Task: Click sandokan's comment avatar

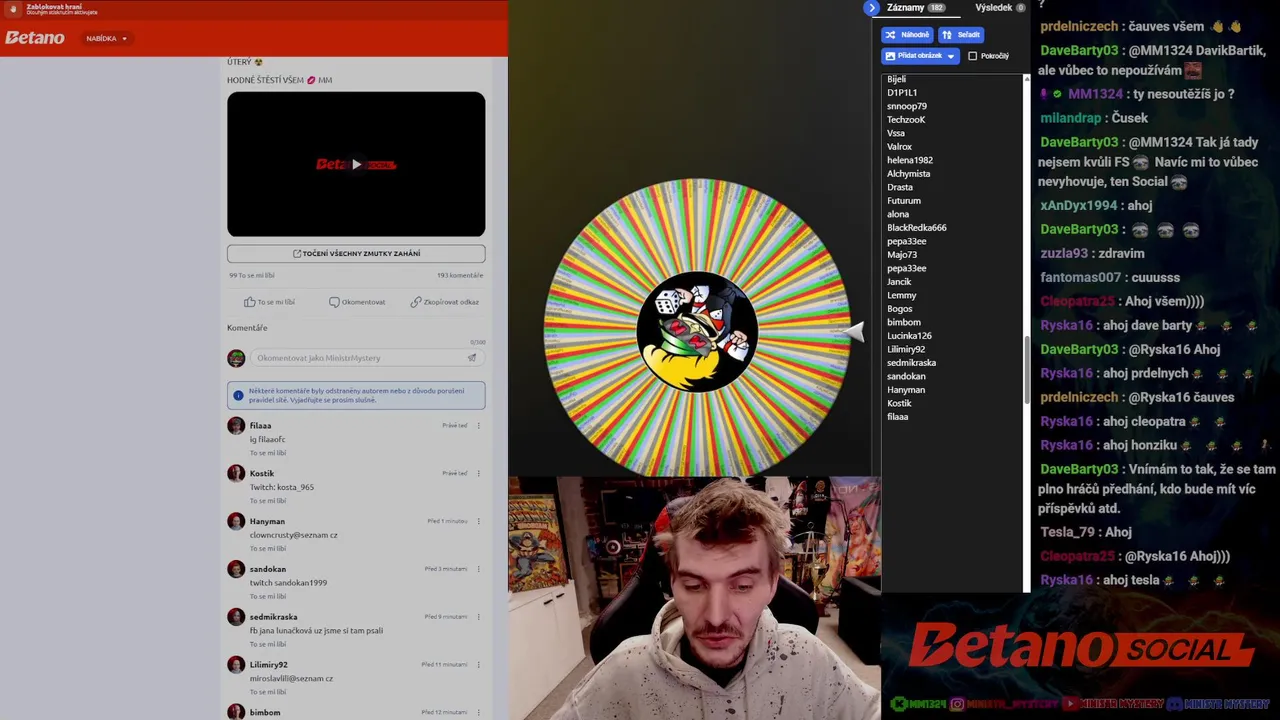Action: click(x=236, y=570)
